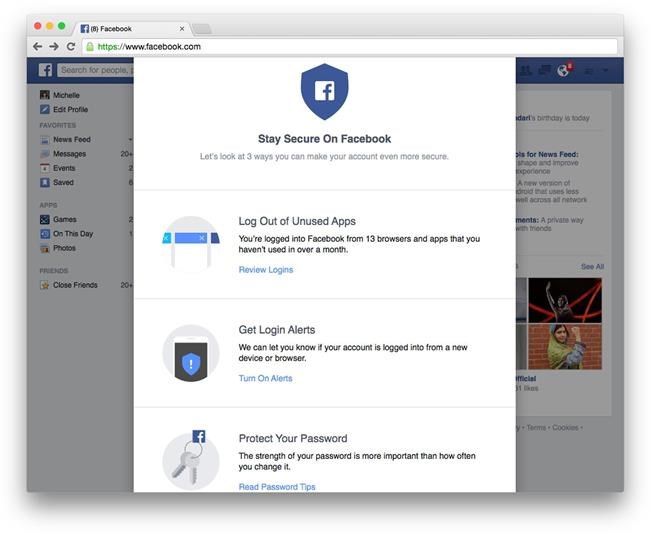
Task: Open the notifications globe icon
Action: click(x=564, y=71)
